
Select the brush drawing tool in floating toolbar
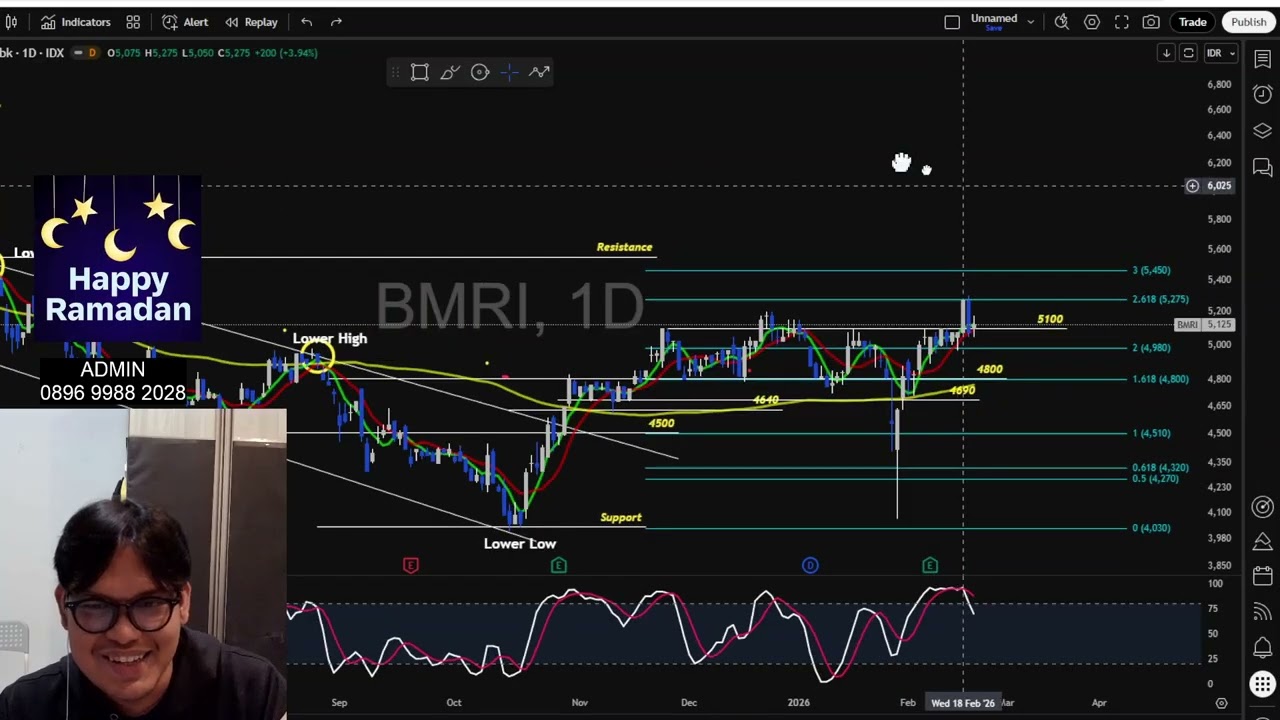coord(450,72)
